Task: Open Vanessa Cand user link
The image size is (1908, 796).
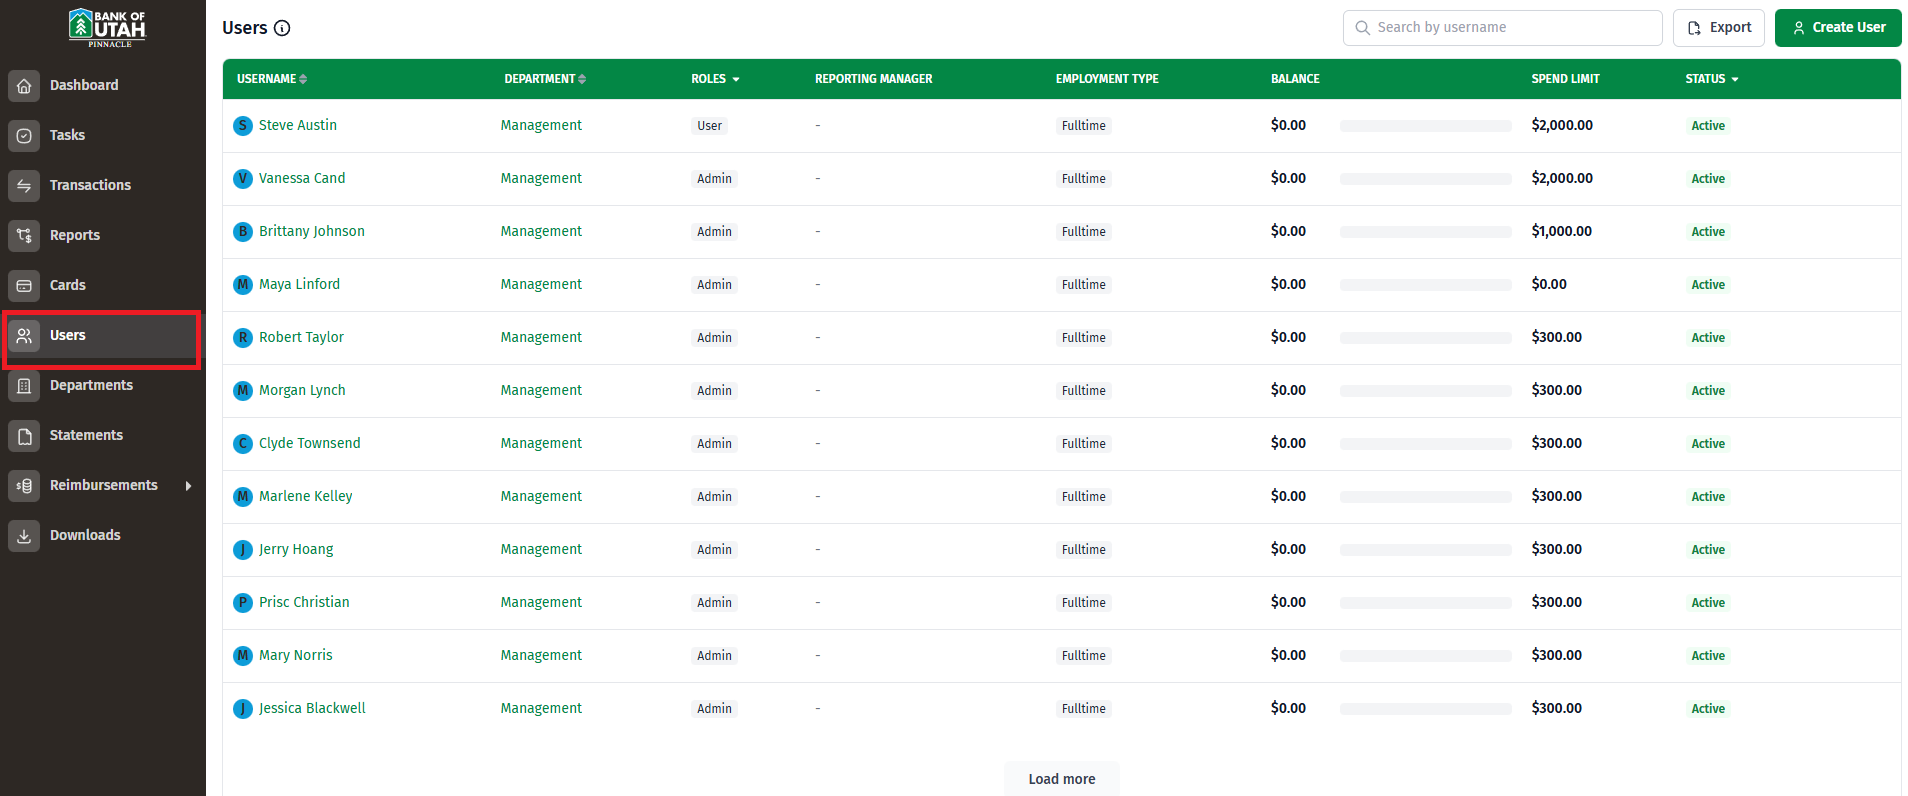Action: 302,178
